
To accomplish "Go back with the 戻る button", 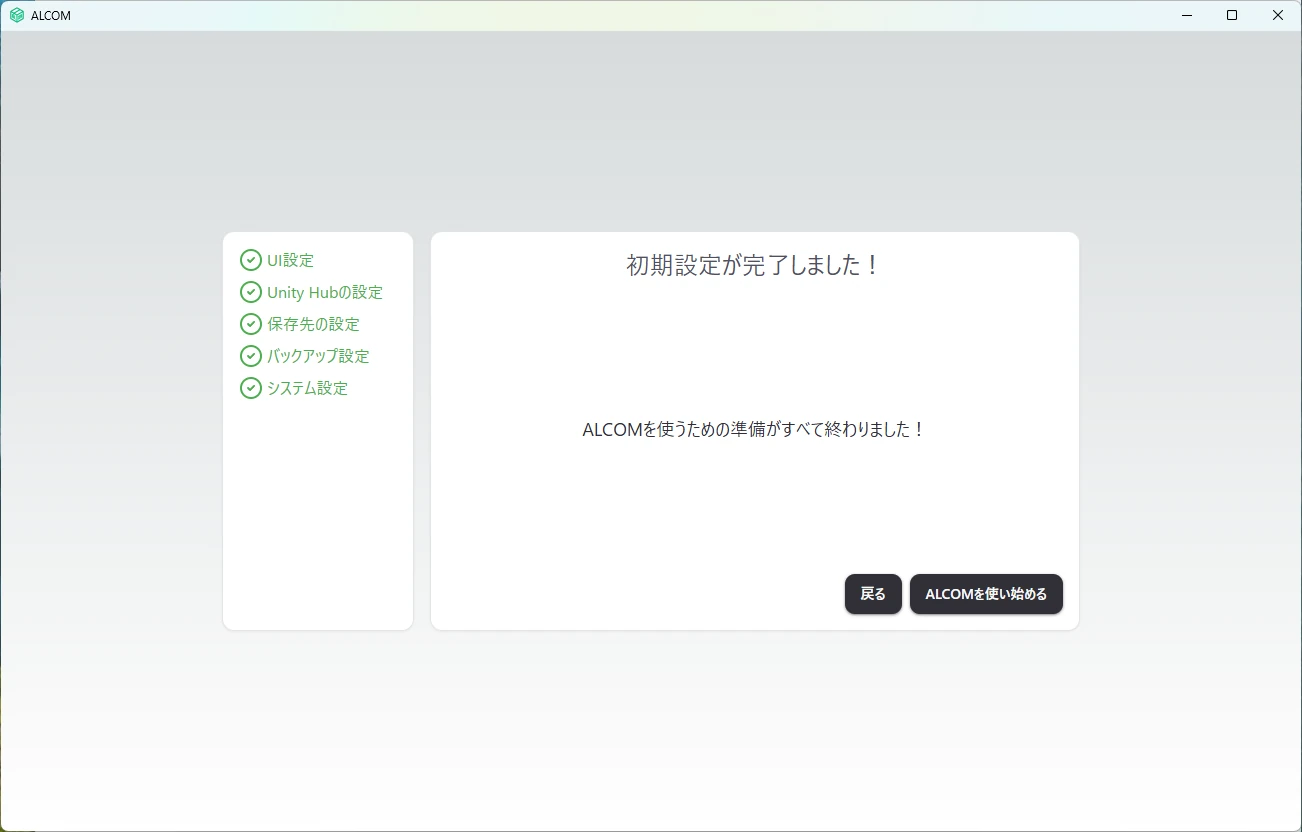I will tap(873, 594).
